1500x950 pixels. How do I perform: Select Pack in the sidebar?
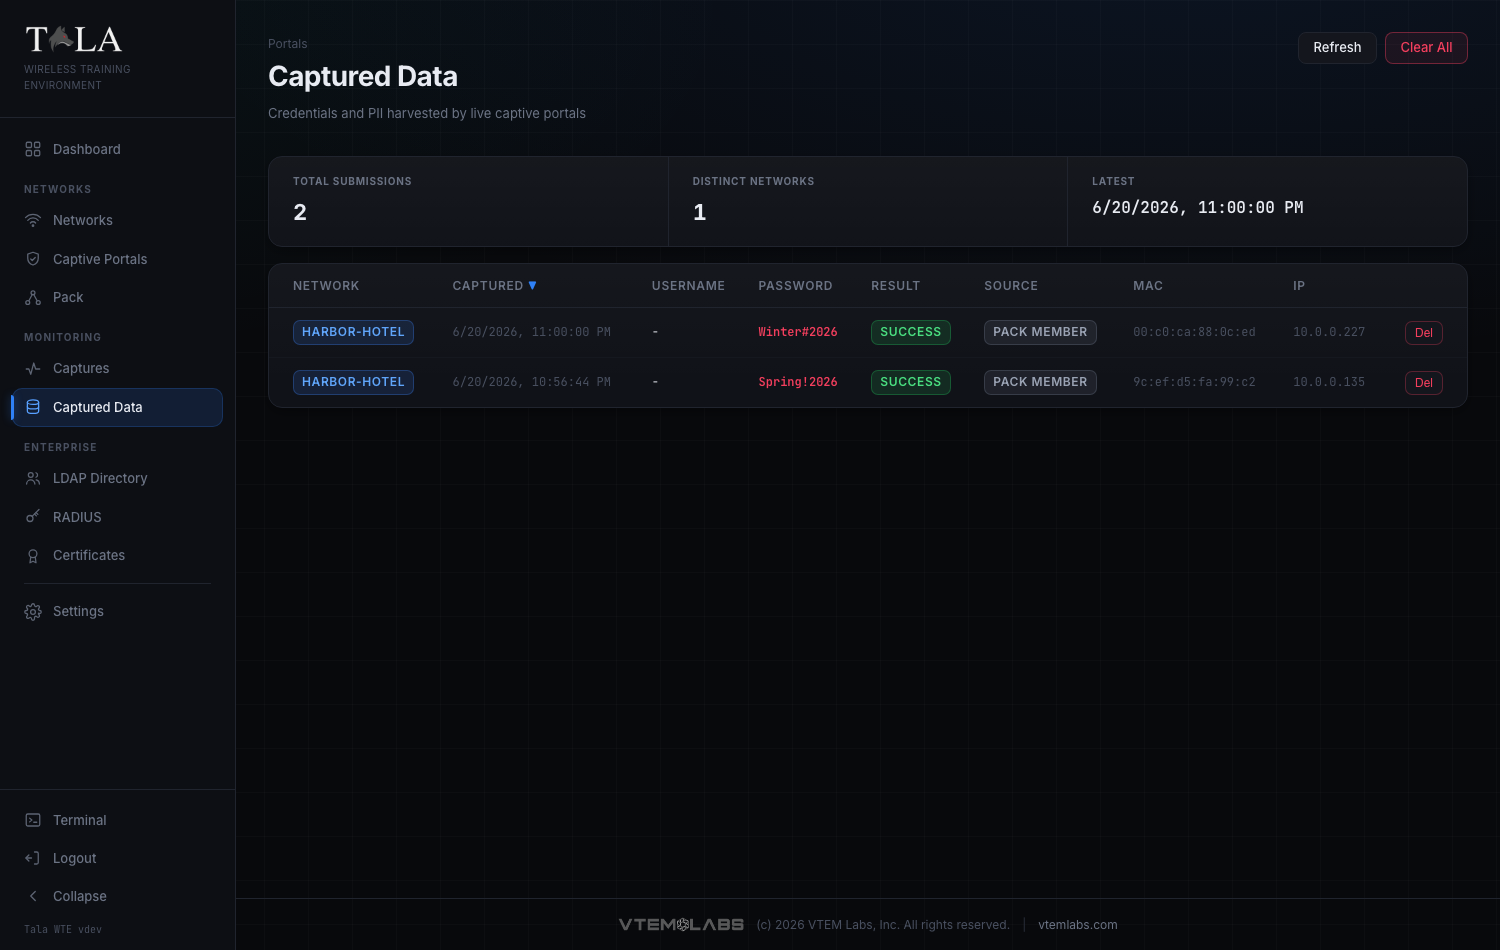tap(117, 297)
